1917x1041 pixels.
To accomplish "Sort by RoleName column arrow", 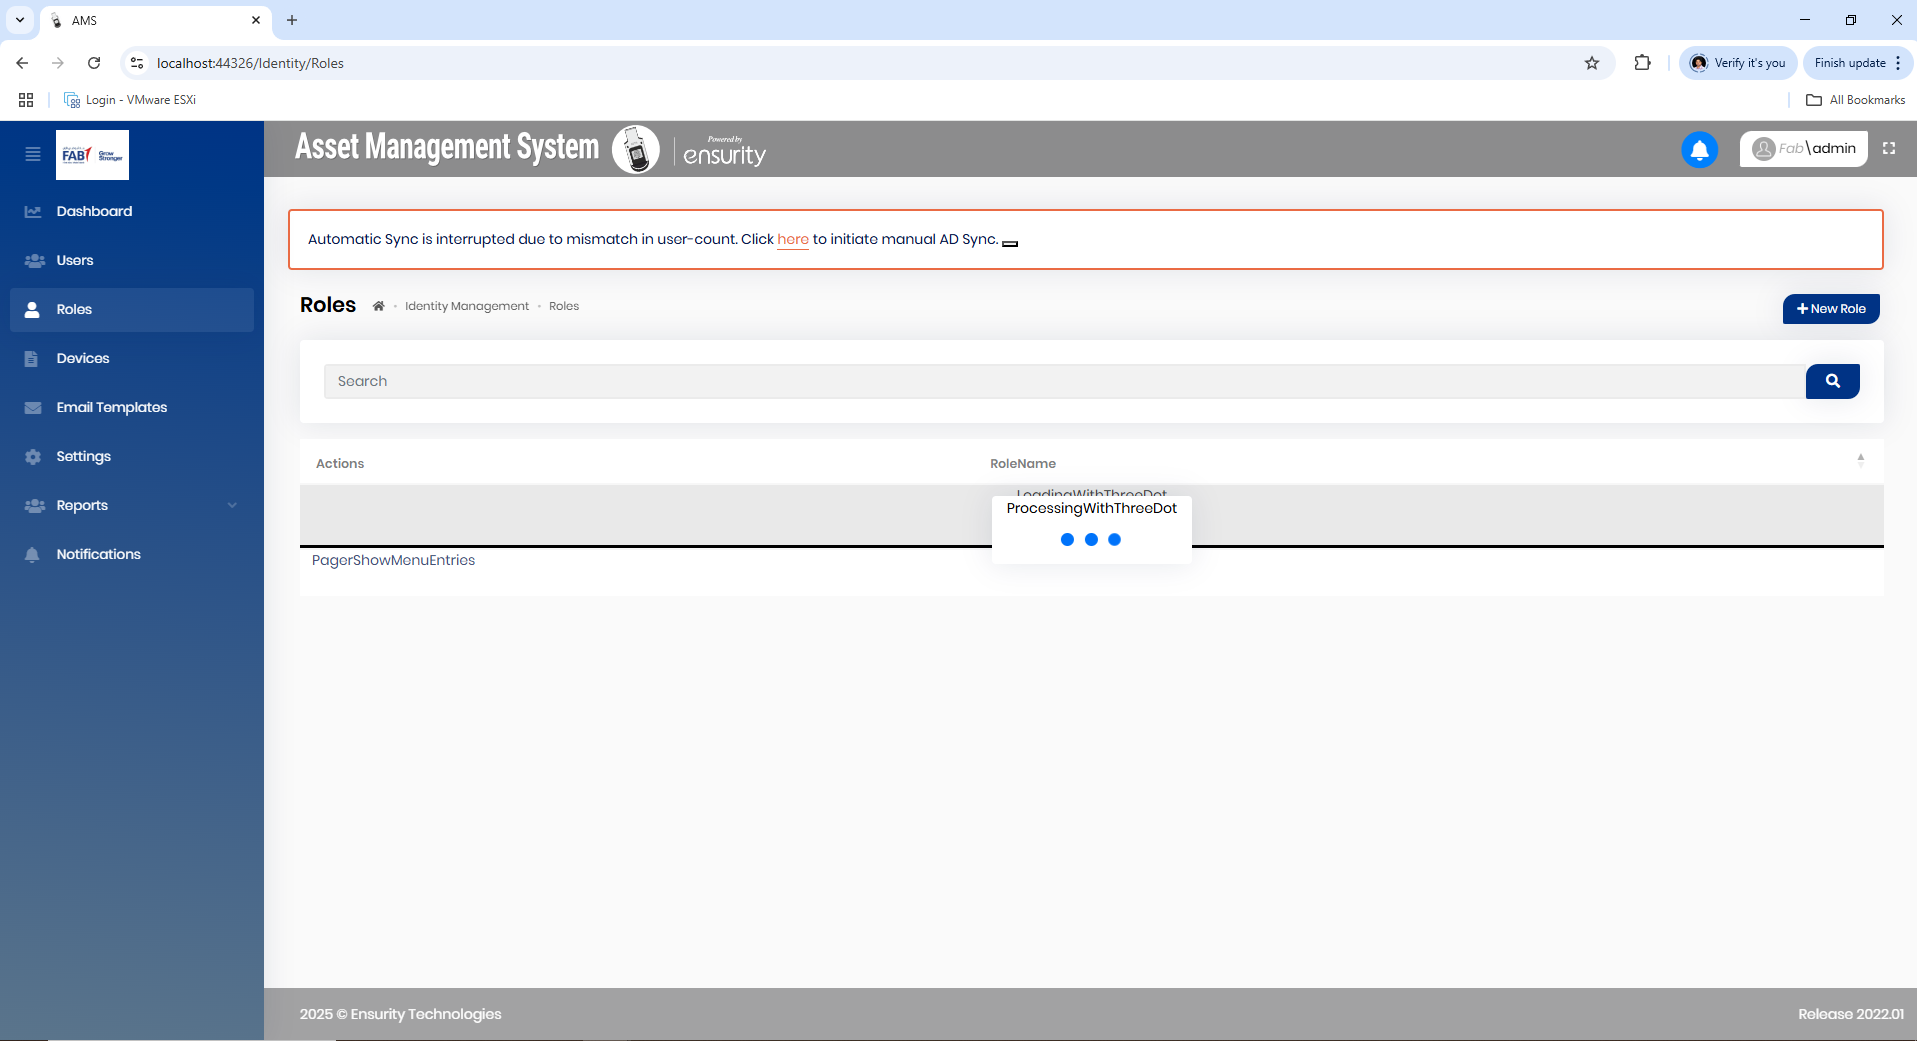I will (x=1860, y=460).
